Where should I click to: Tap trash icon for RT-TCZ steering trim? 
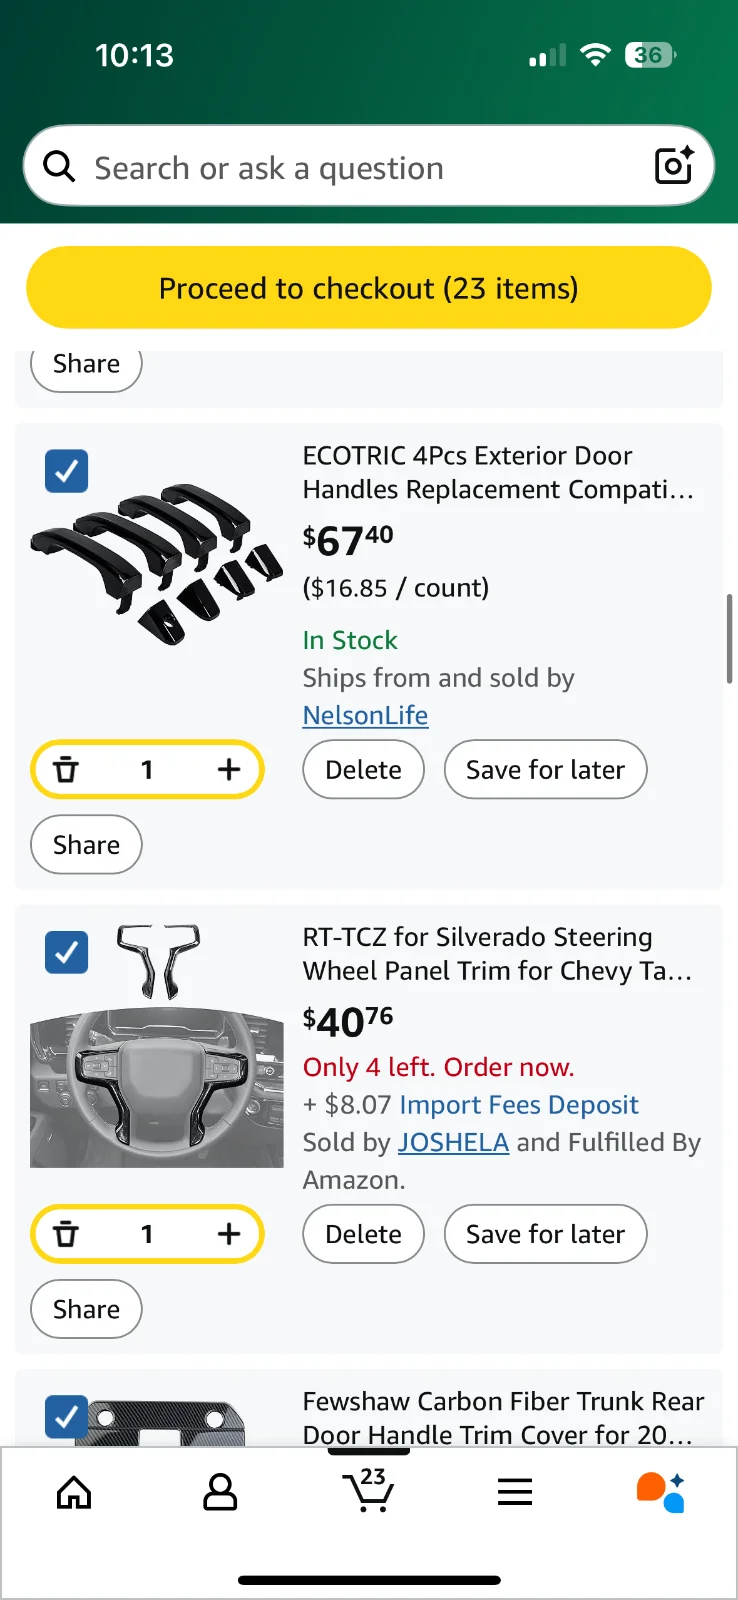click(x=66, y=1234)
